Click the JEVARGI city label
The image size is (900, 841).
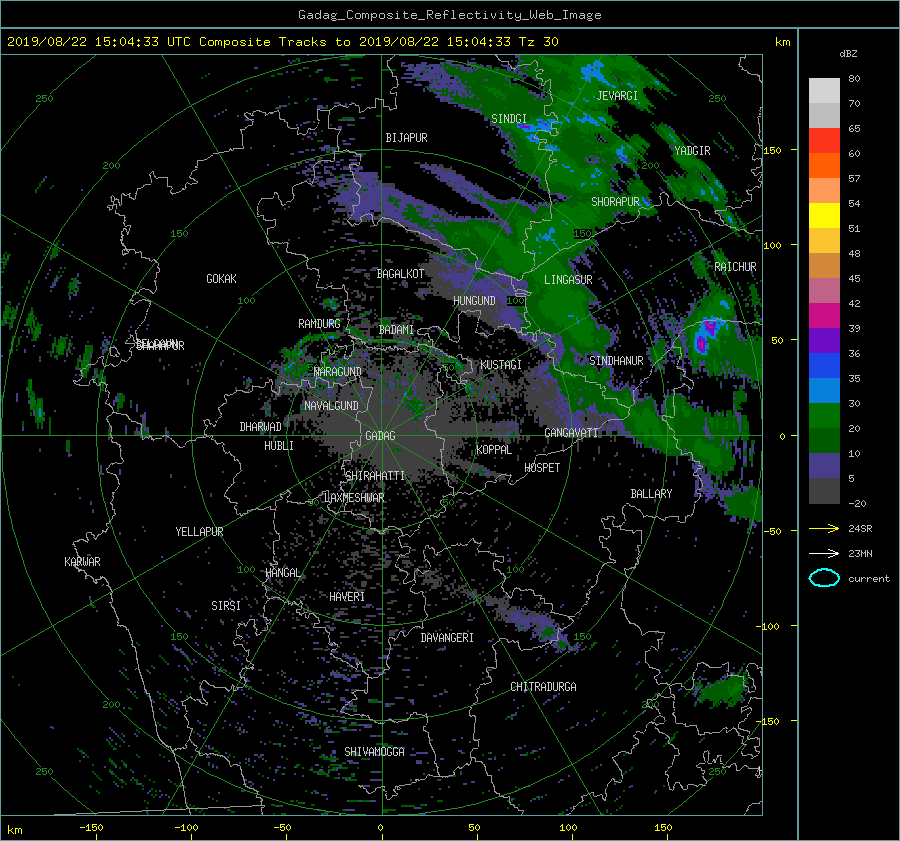[617, 96]
